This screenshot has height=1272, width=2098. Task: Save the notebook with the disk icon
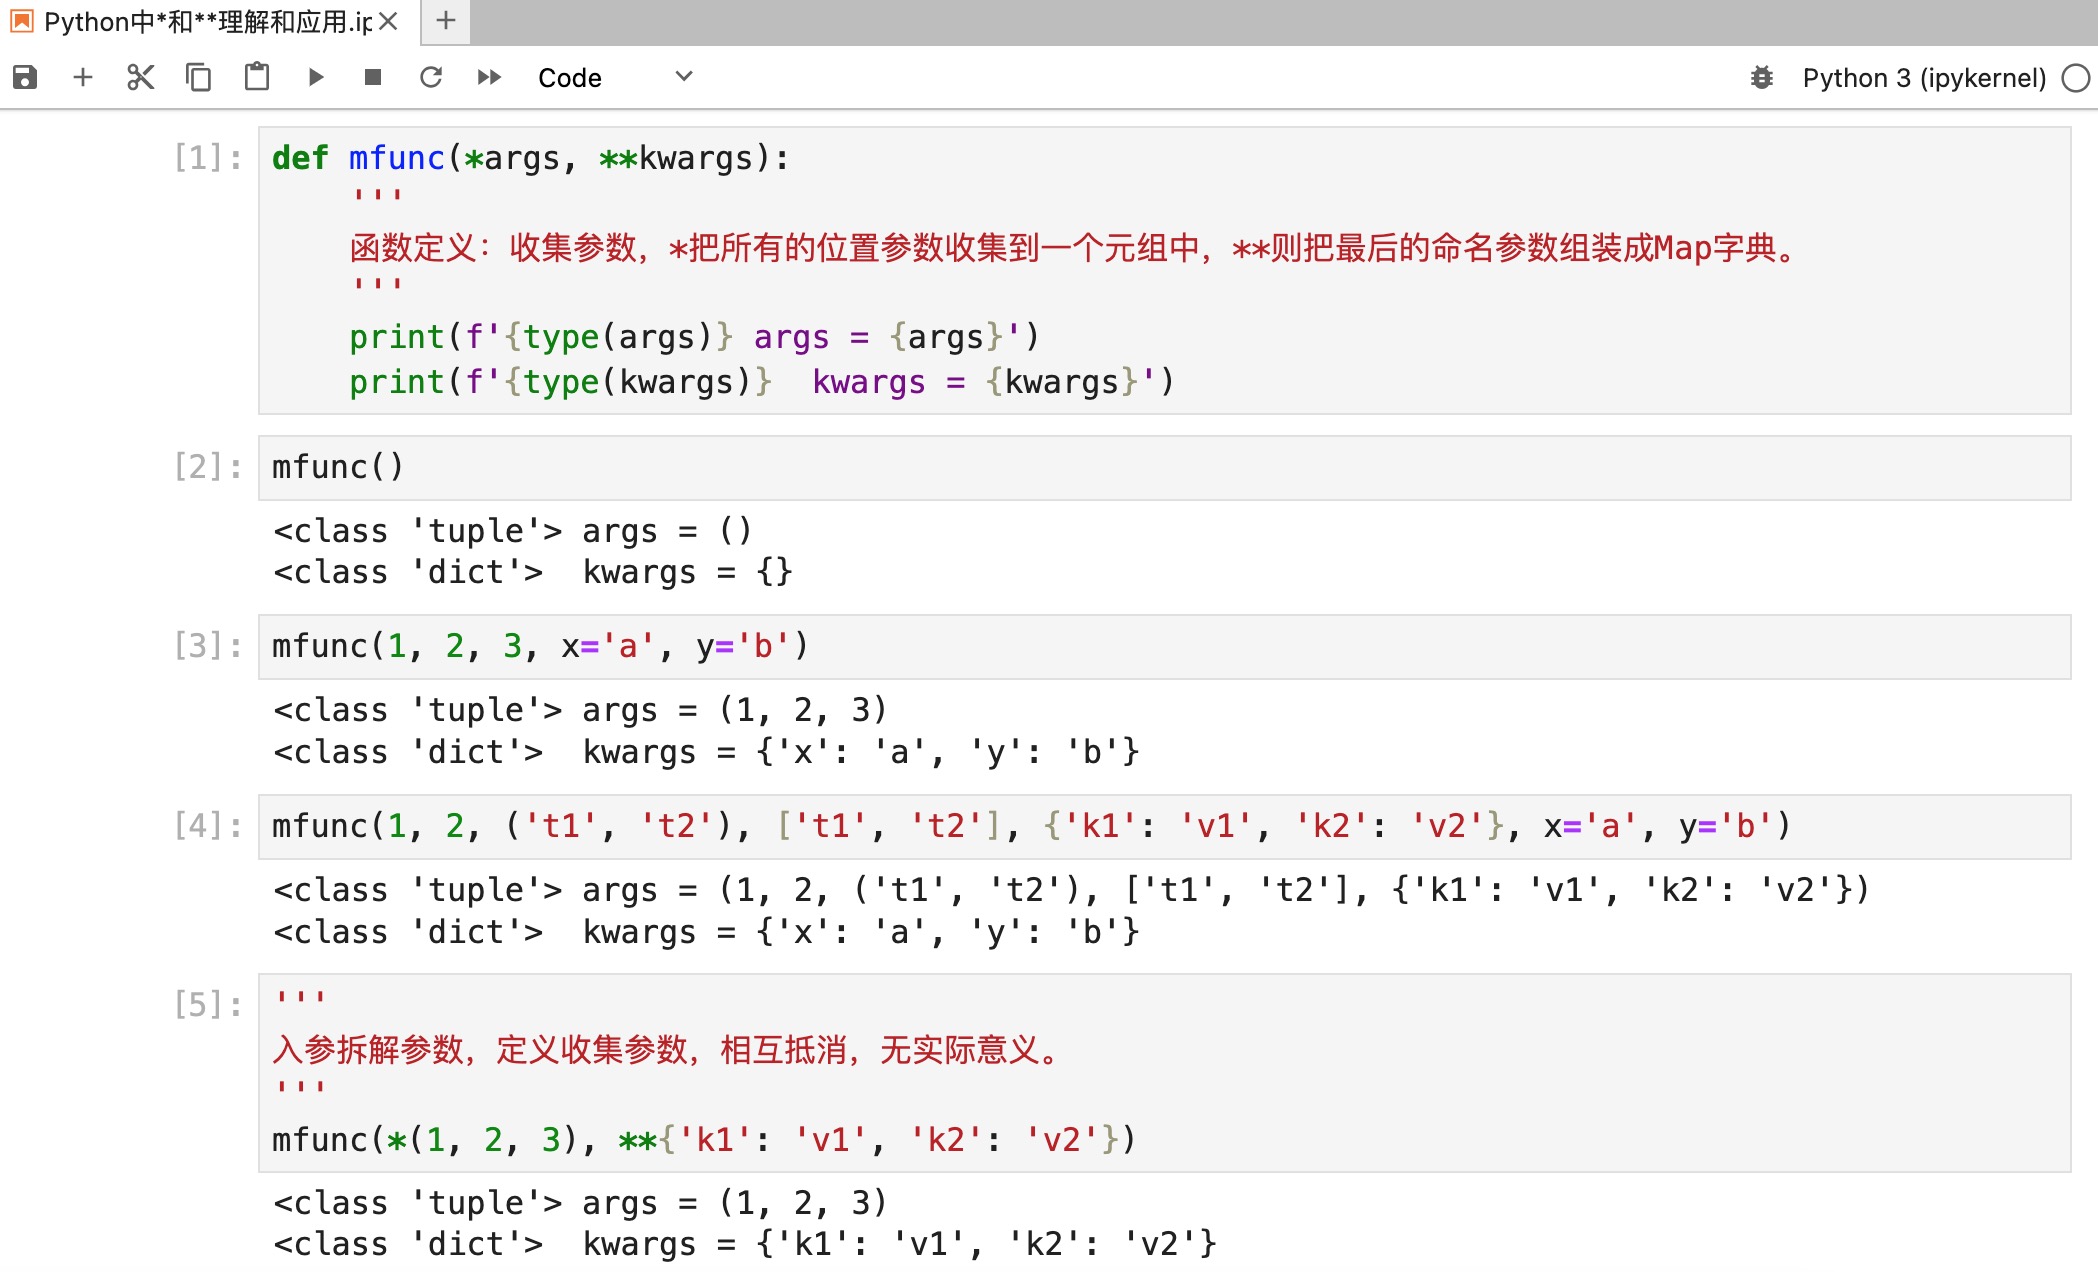pos(25,77)
